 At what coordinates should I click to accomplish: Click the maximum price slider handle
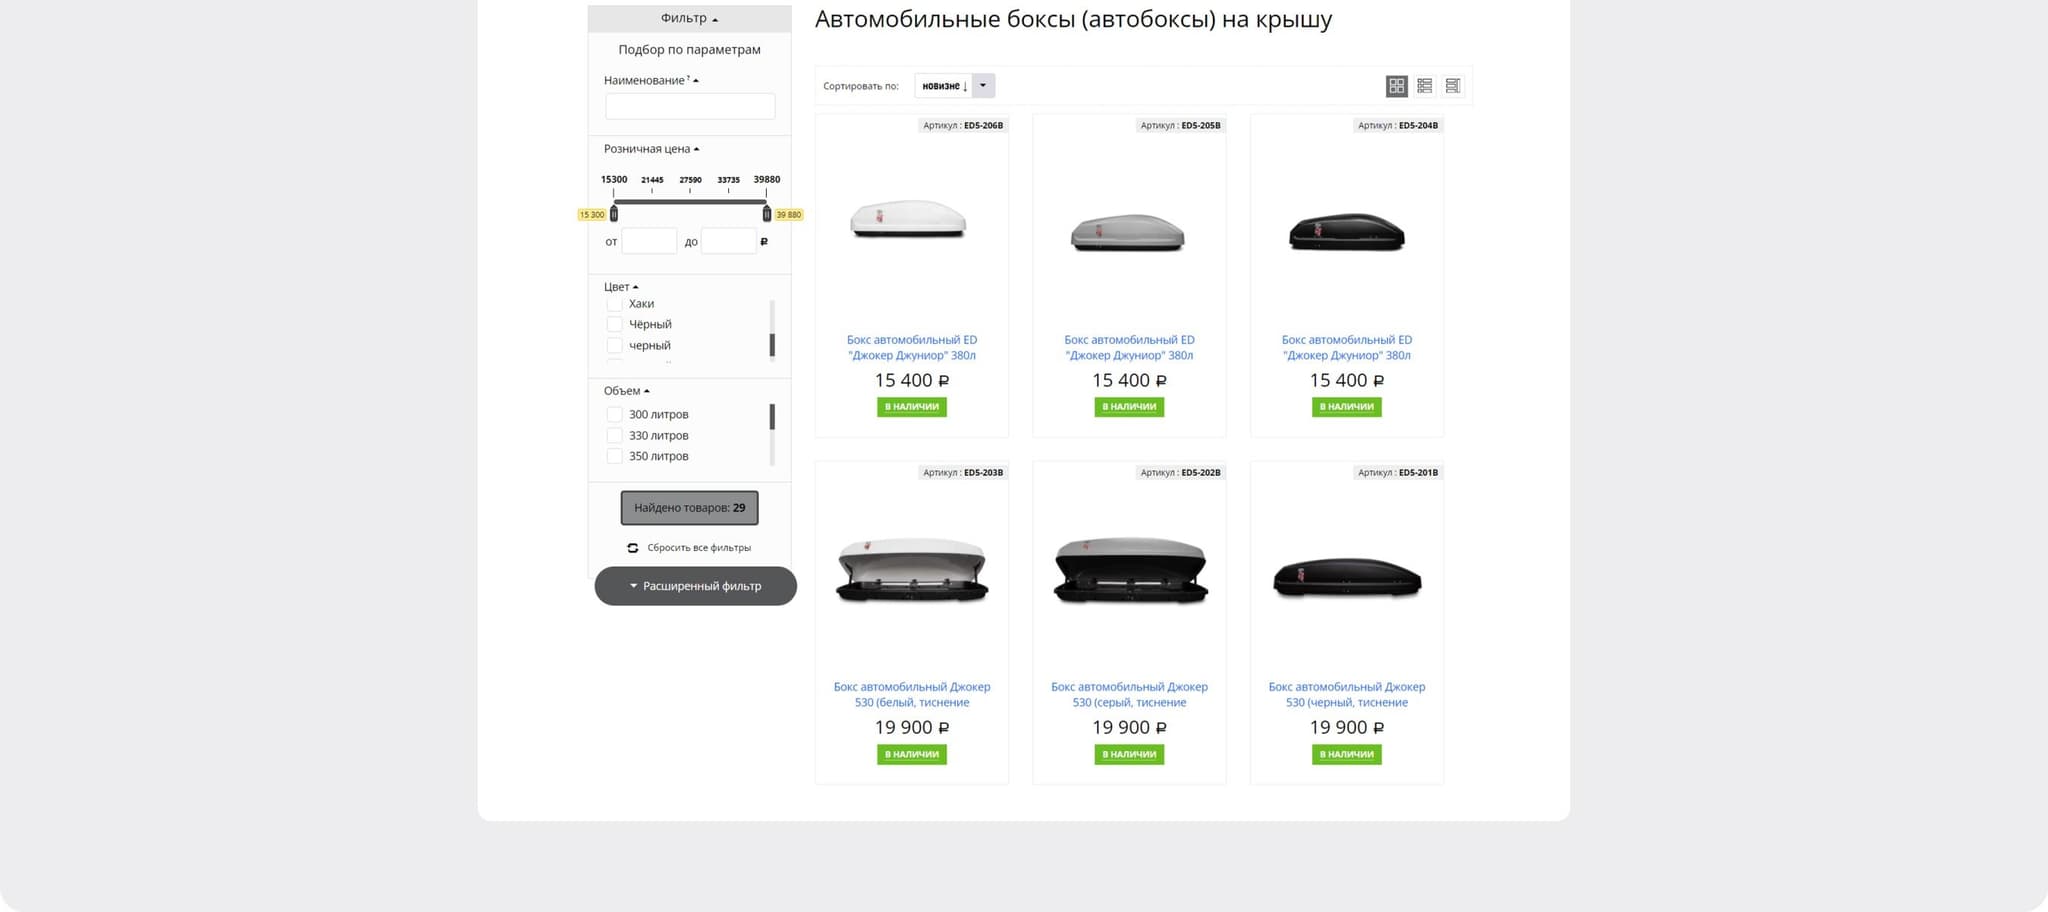pos(767,213)
